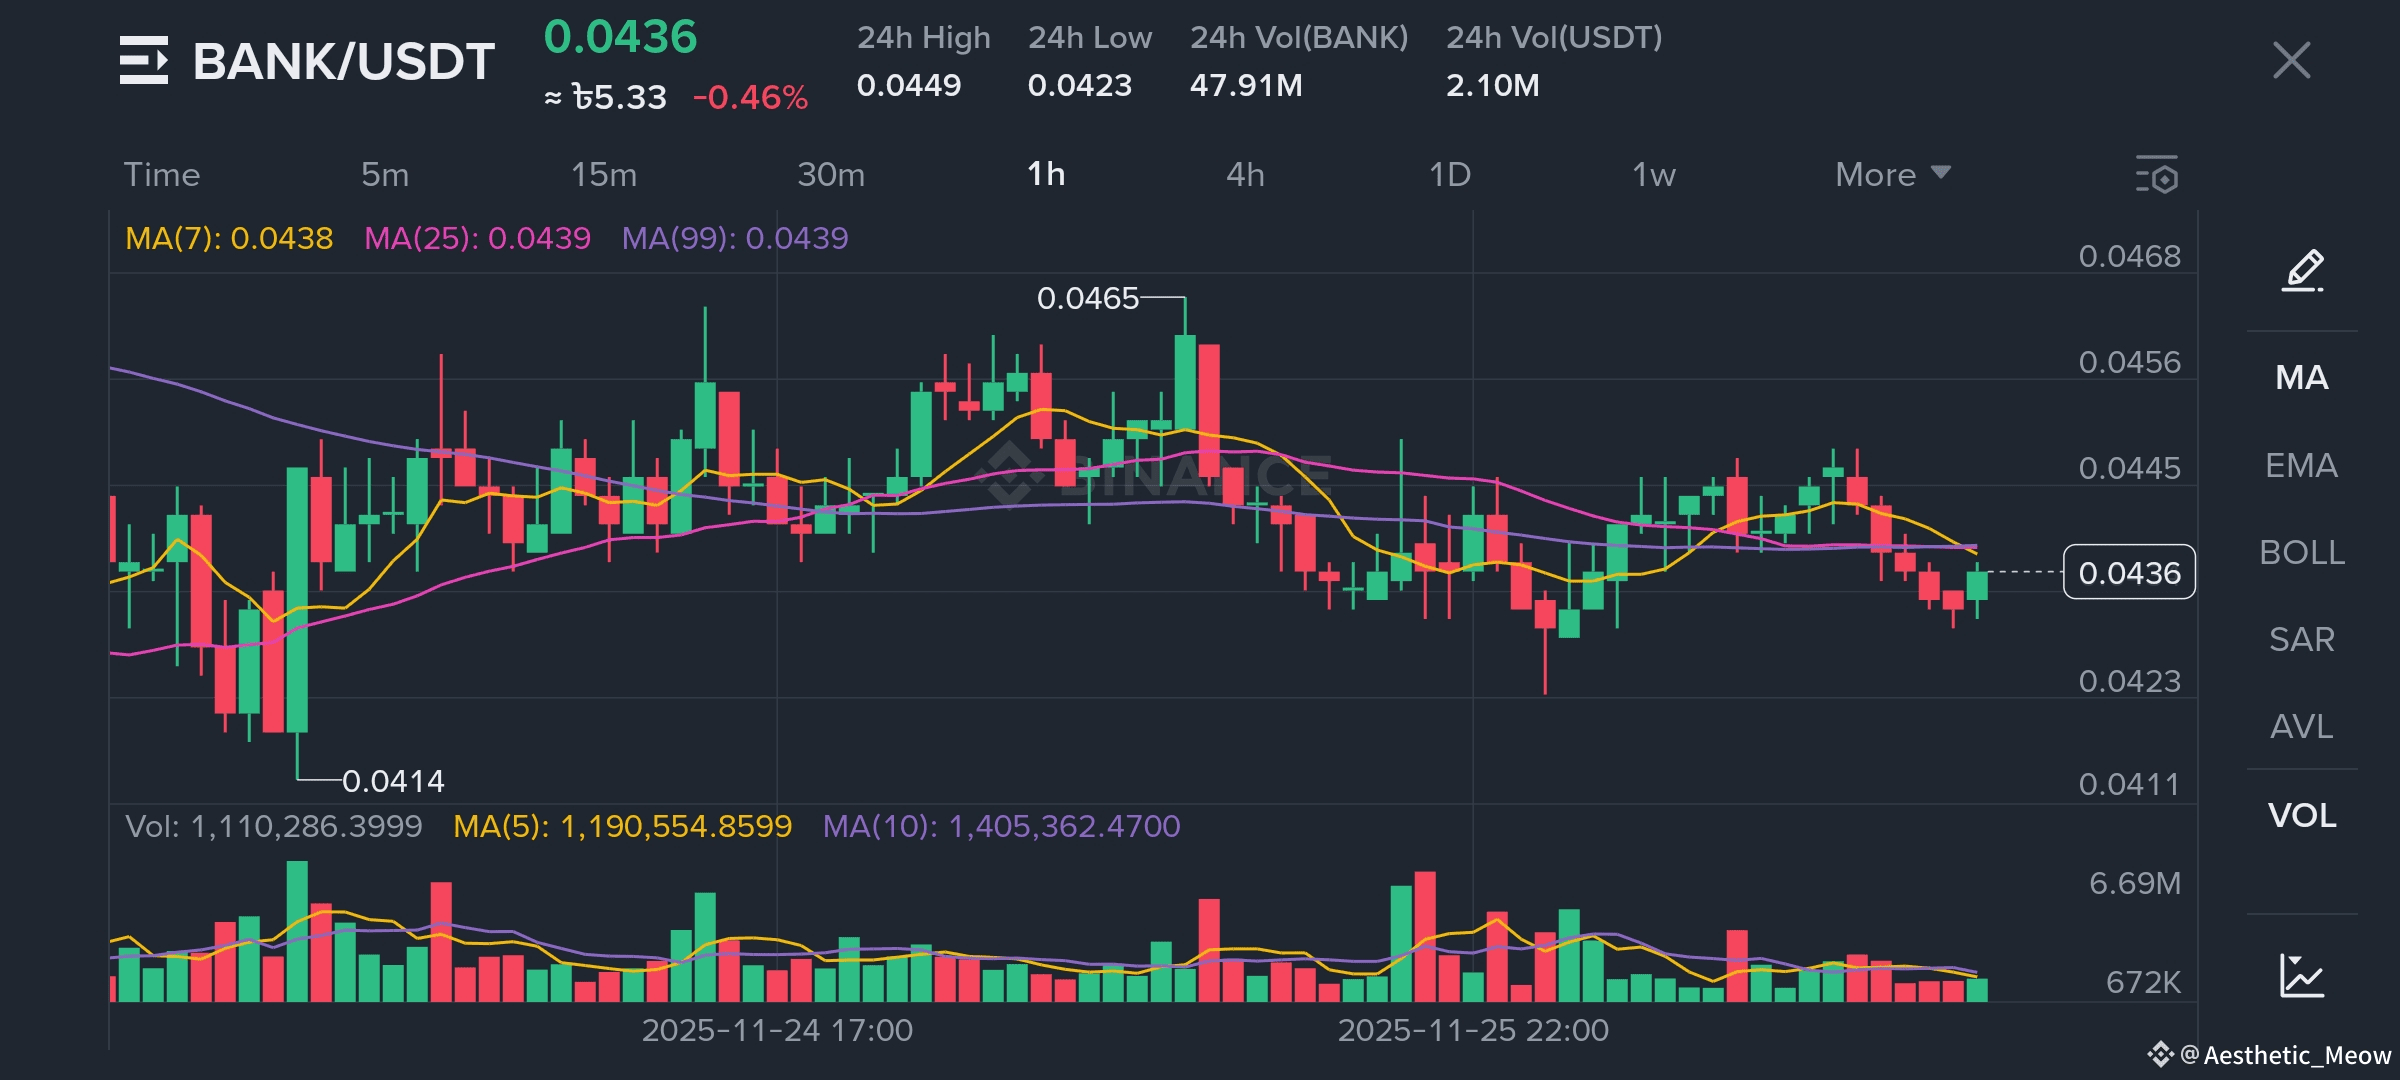Viewport: 2400px width, 1080px height.
Task: Open the BANK/USDT pair selector
Action: (343, 62)
